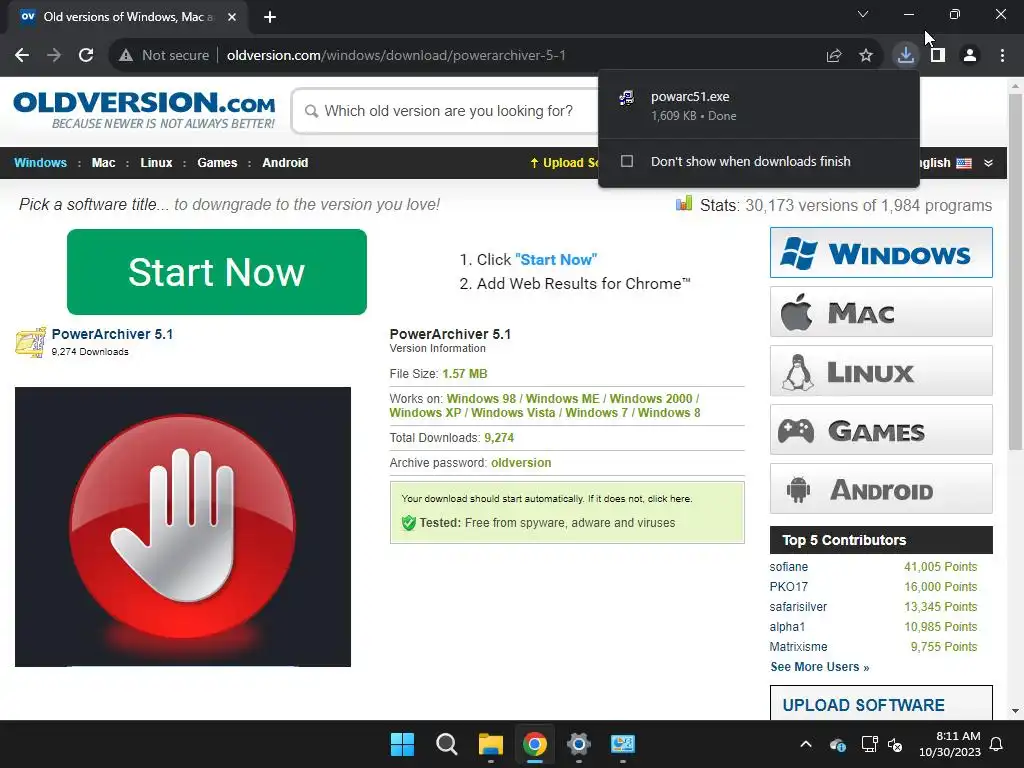This screenshot has width=1024, height=768.
Task: Open contributor safarisilver's profile
Action: 798,607
